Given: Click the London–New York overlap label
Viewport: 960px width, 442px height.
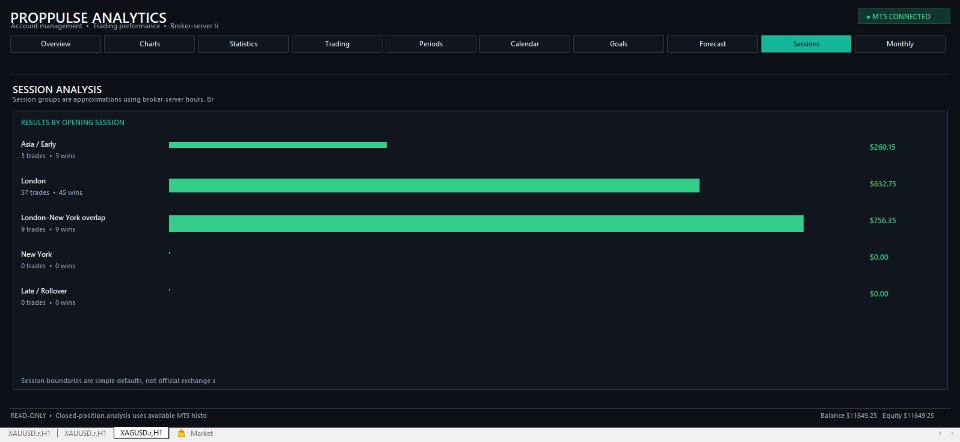Looking at the screenshot, I should pos(63,218).
